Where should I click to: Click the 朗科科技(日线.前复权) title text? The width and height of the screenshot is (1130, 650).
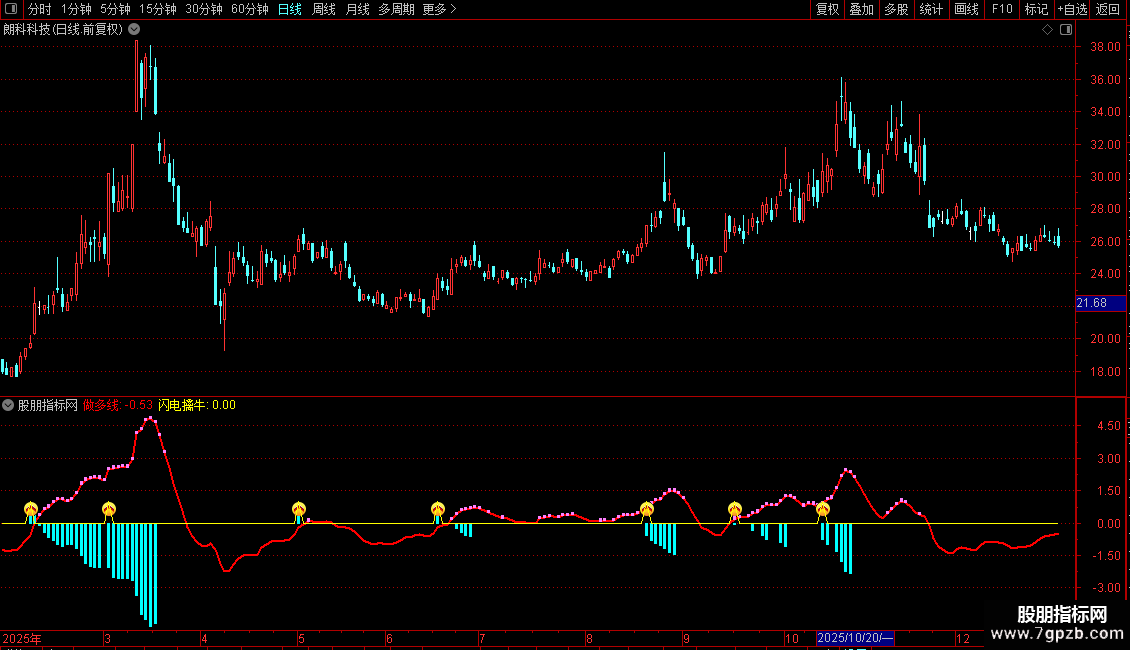point(63,30)
